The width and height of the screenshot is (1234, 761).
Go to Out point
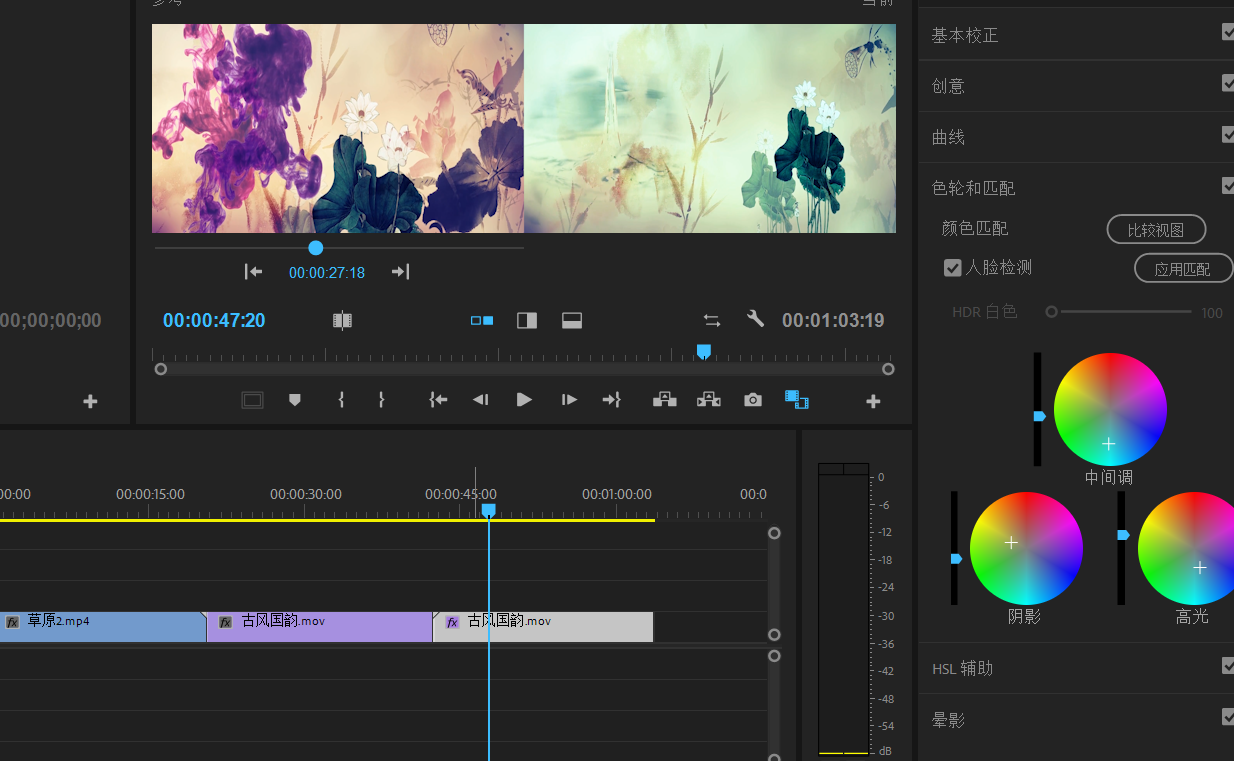pos(611,400)
